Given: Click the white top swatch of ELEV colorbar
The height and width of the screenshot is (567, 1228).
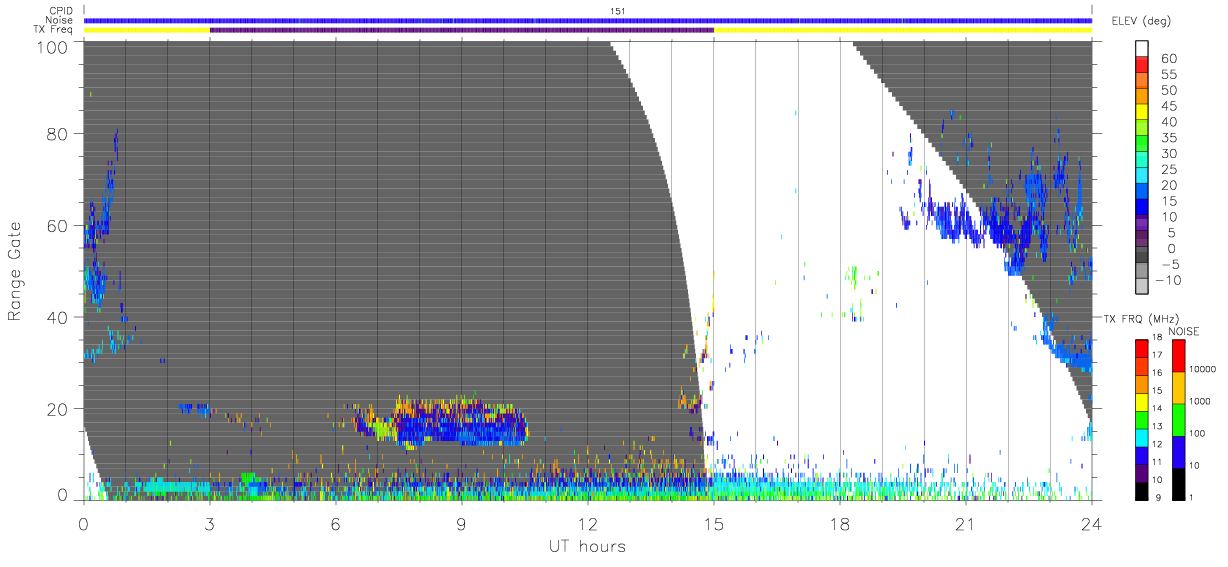Looking at the screenshot, I should 1142,49.
